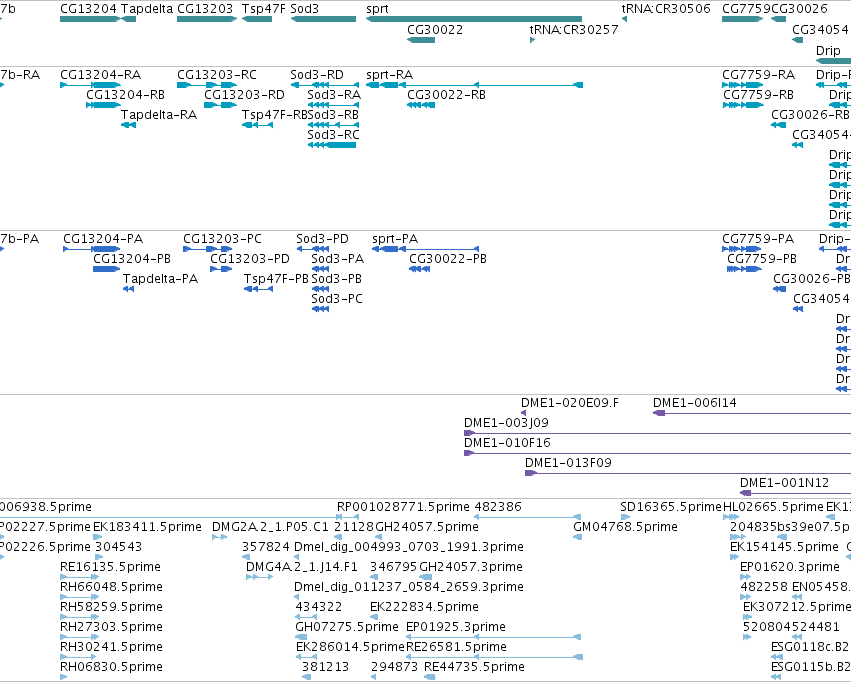Image resolution: width=851 pixels, height=682 pixels.
Task: Select the 304543 feature label
Action: click(x=119, y=547)
